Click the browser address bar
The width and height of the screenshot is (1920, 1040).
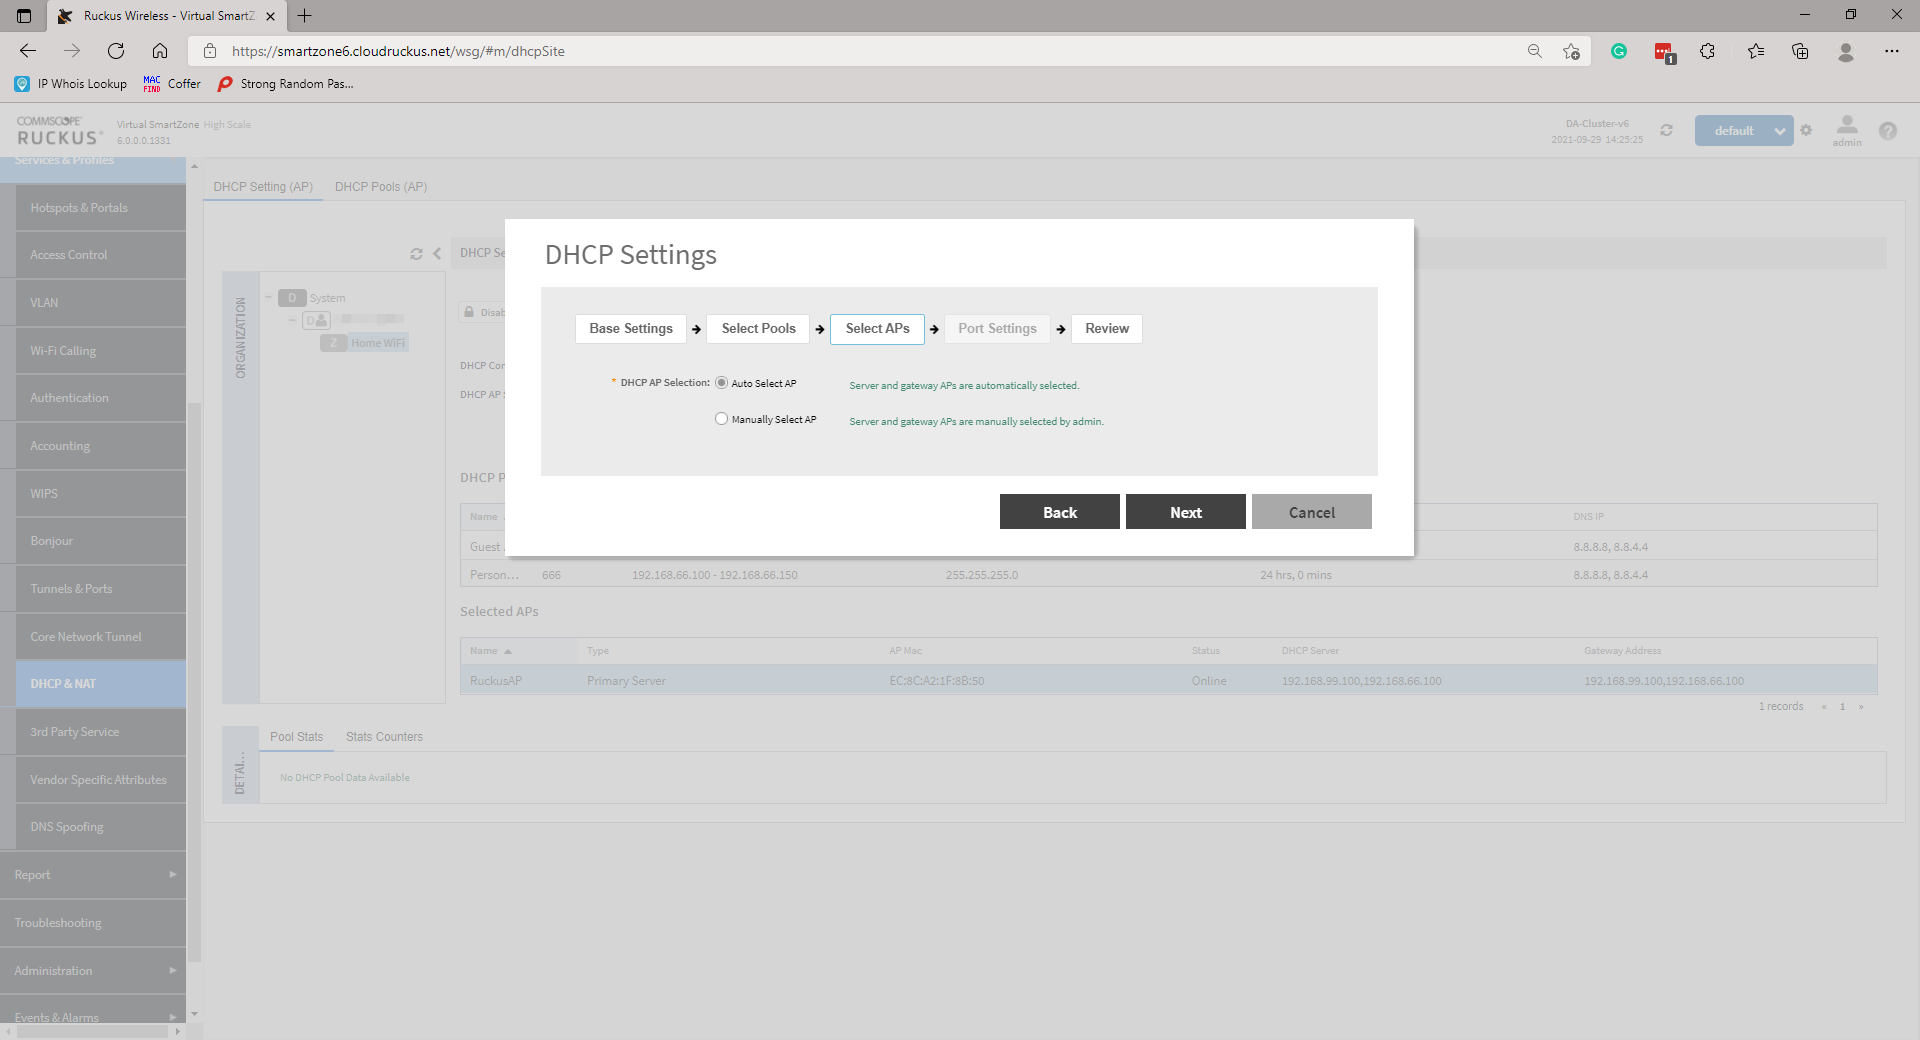coord(870,51)
